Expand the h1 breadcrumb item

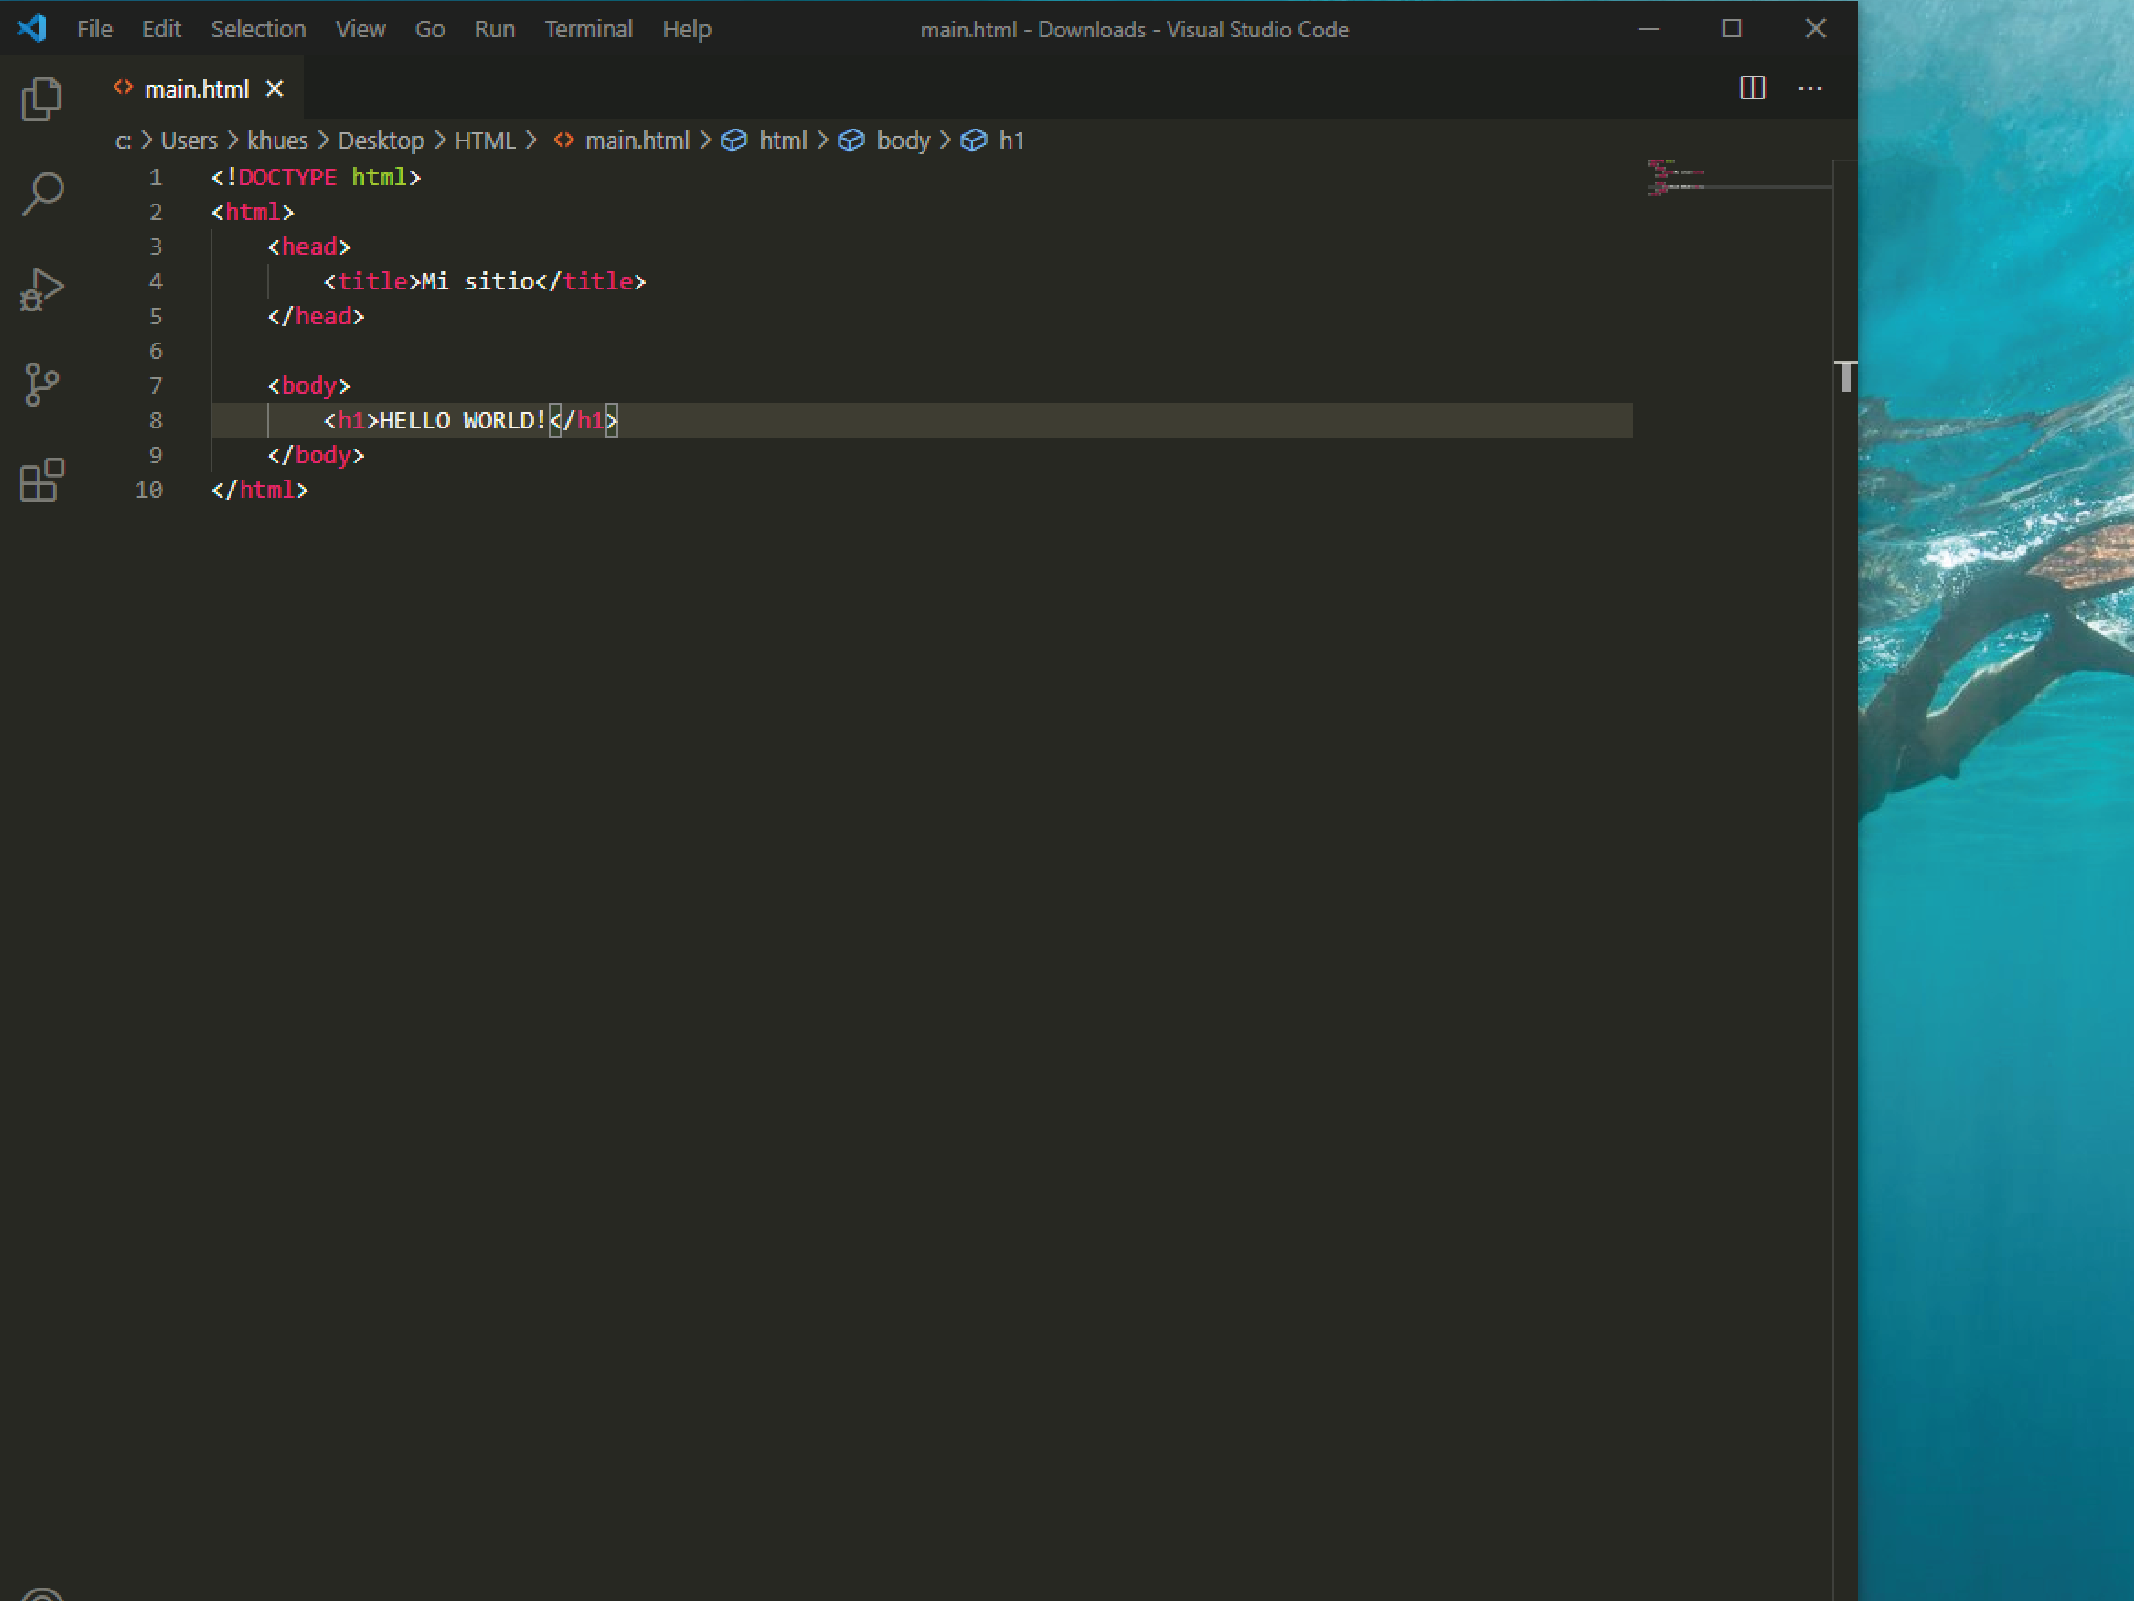(x=1010, y=140)
